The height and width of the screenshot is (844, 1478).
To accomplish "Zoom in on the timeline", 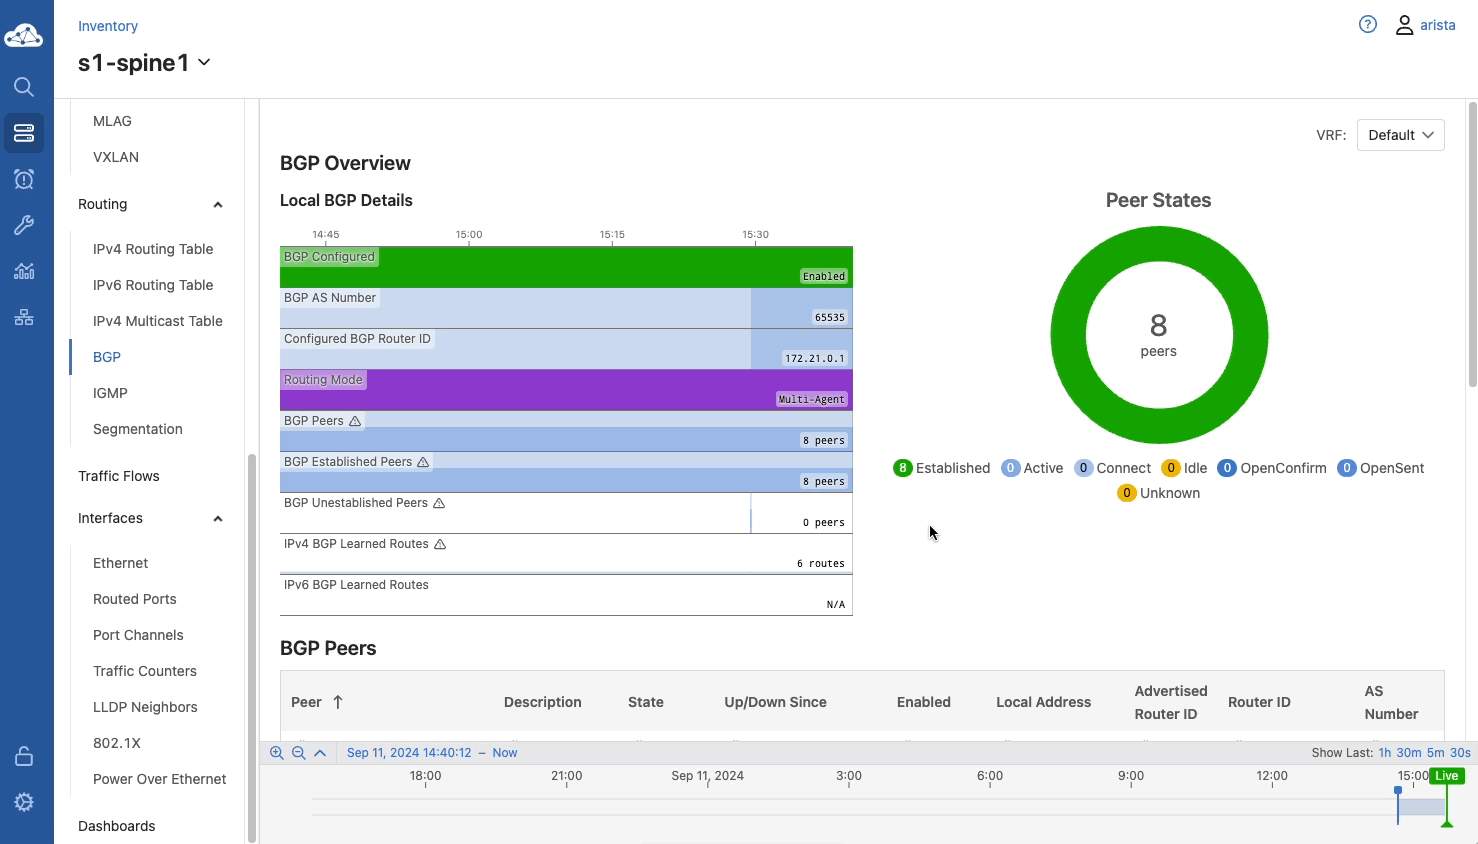I will point(277,753).
